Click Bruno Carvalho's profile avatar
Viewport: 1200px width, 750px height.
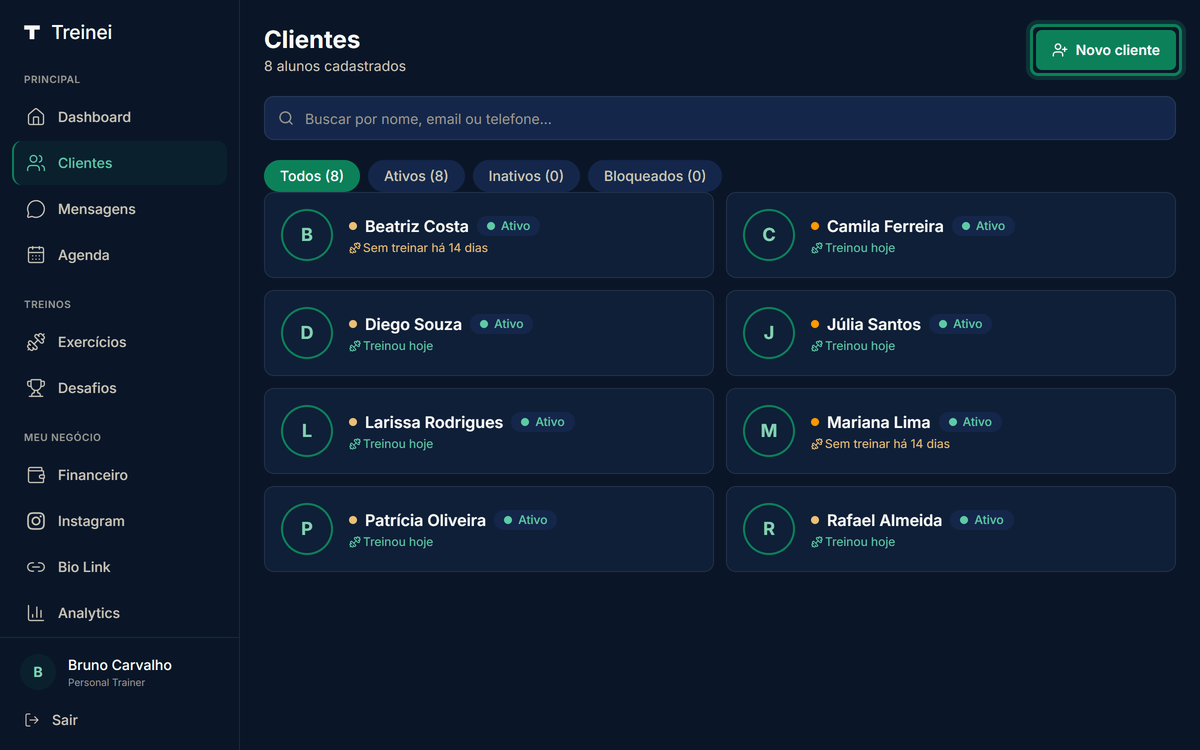click(38, 672)
